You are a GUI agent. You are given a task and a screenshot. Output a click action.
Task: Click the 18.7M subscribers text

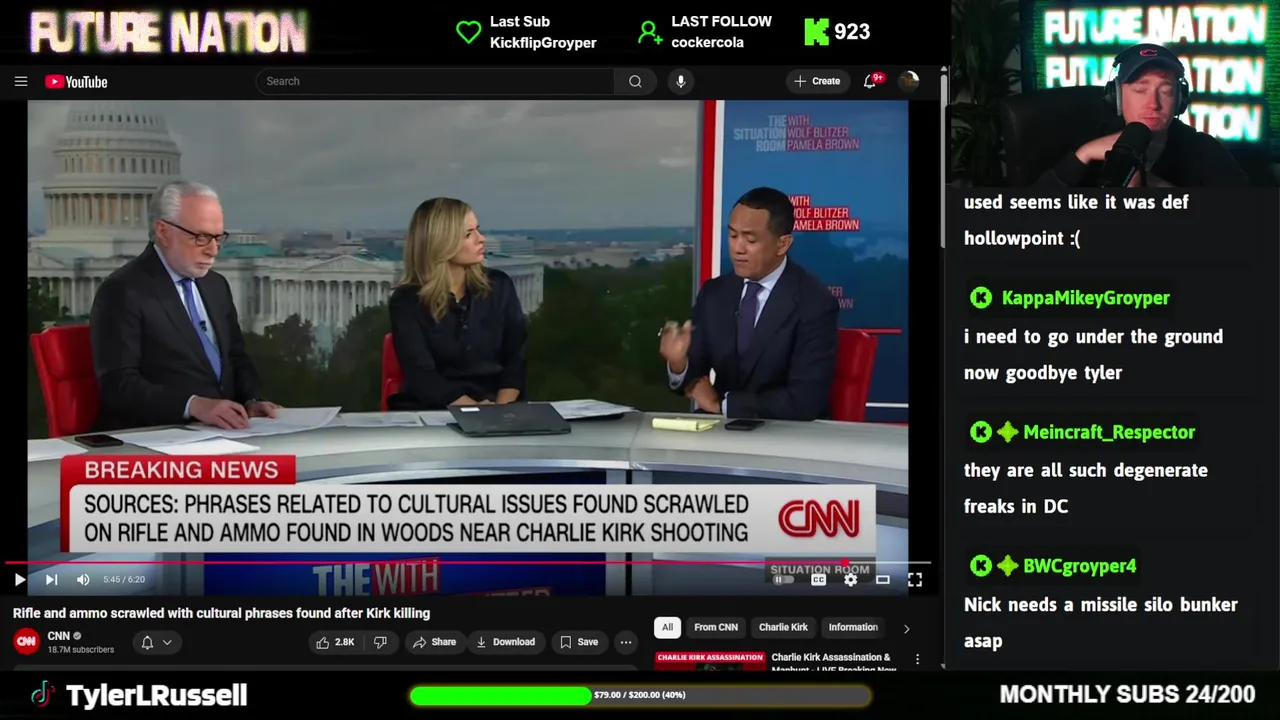click(81, 650)
